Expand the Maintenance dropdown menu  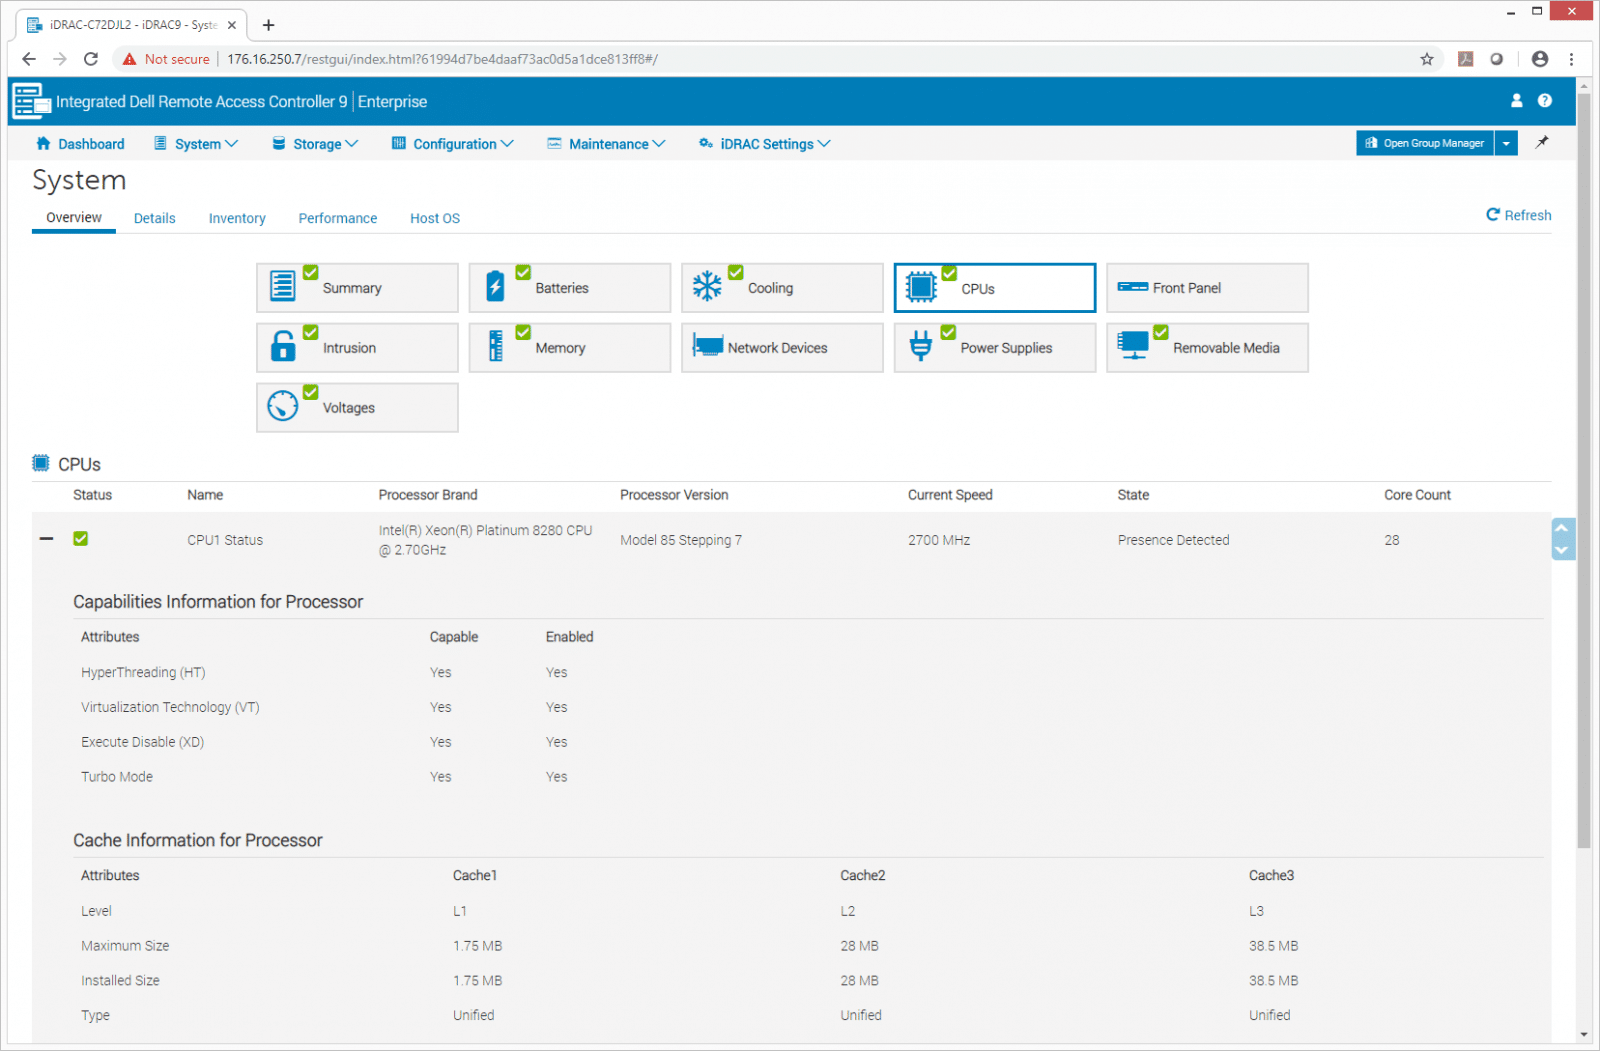606,144
